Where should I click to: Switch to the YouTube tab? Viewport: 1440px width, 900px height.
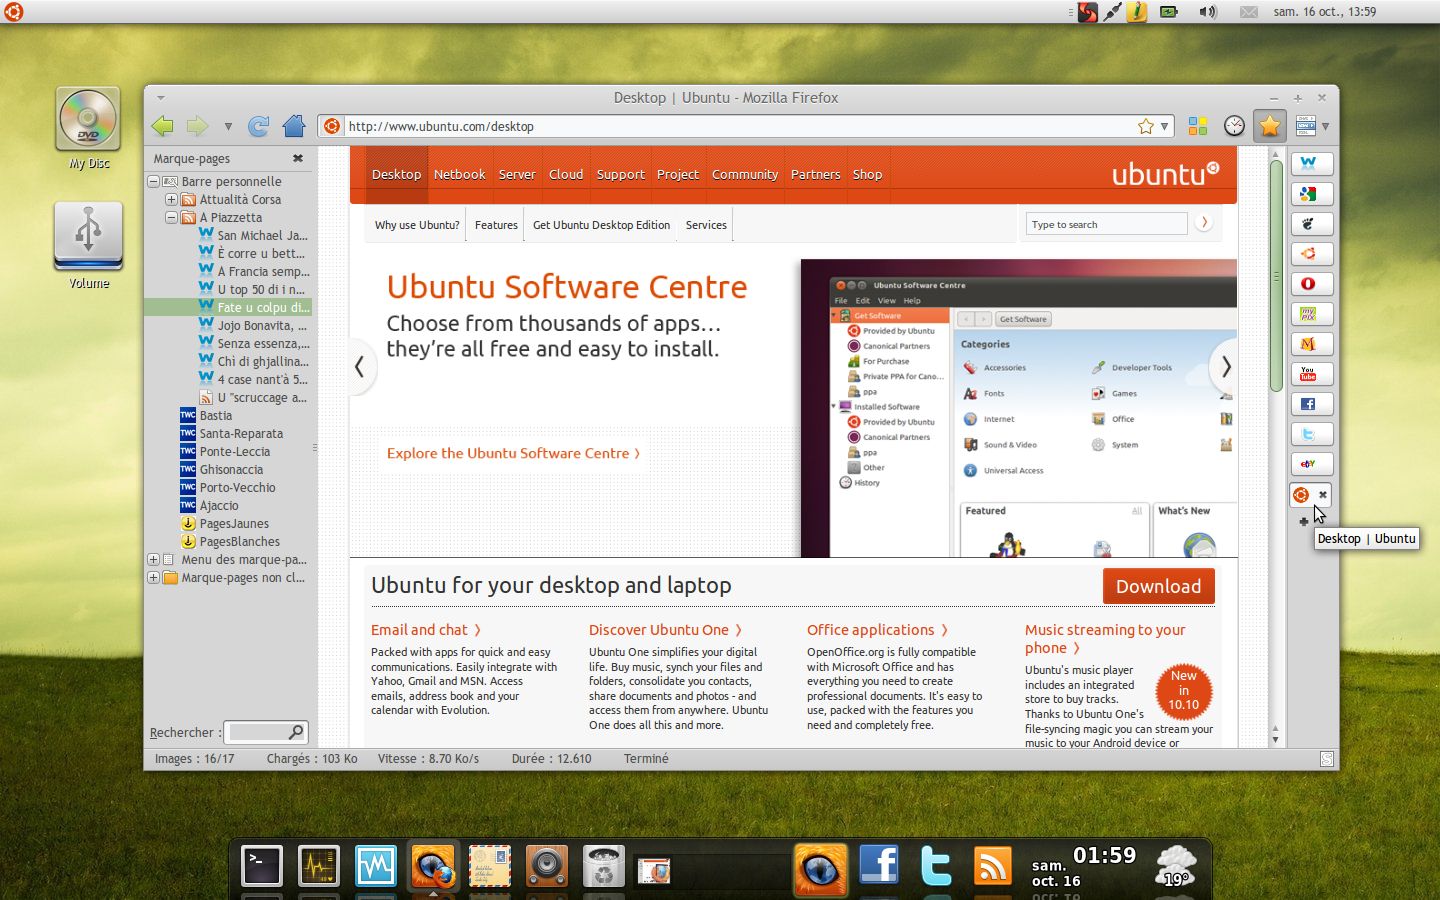point(1311,374)
